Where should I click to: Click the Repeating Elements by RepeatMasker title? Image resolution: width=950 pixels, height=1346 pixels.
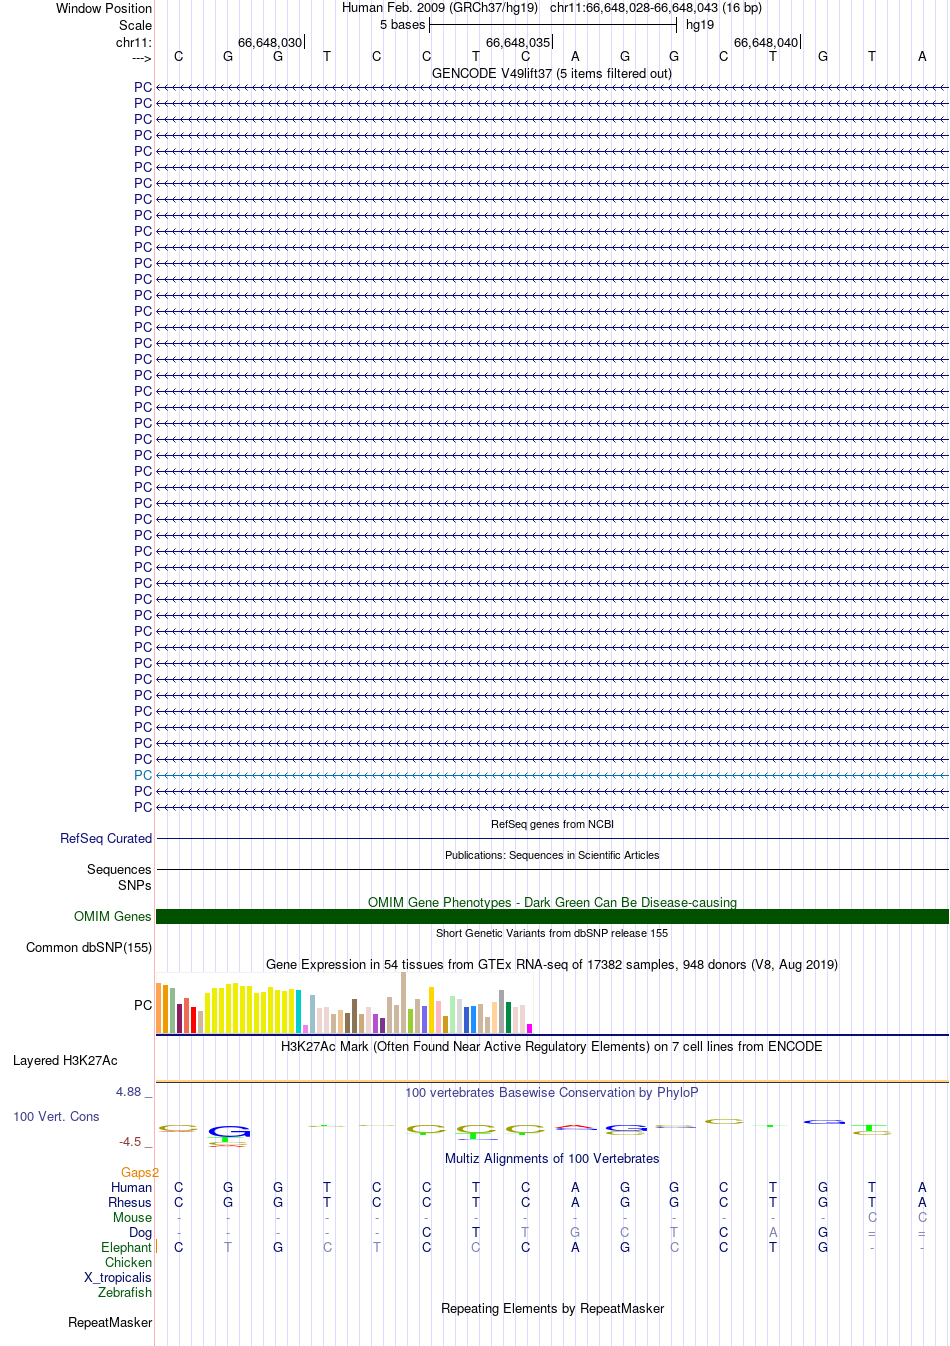[552, 1308]
